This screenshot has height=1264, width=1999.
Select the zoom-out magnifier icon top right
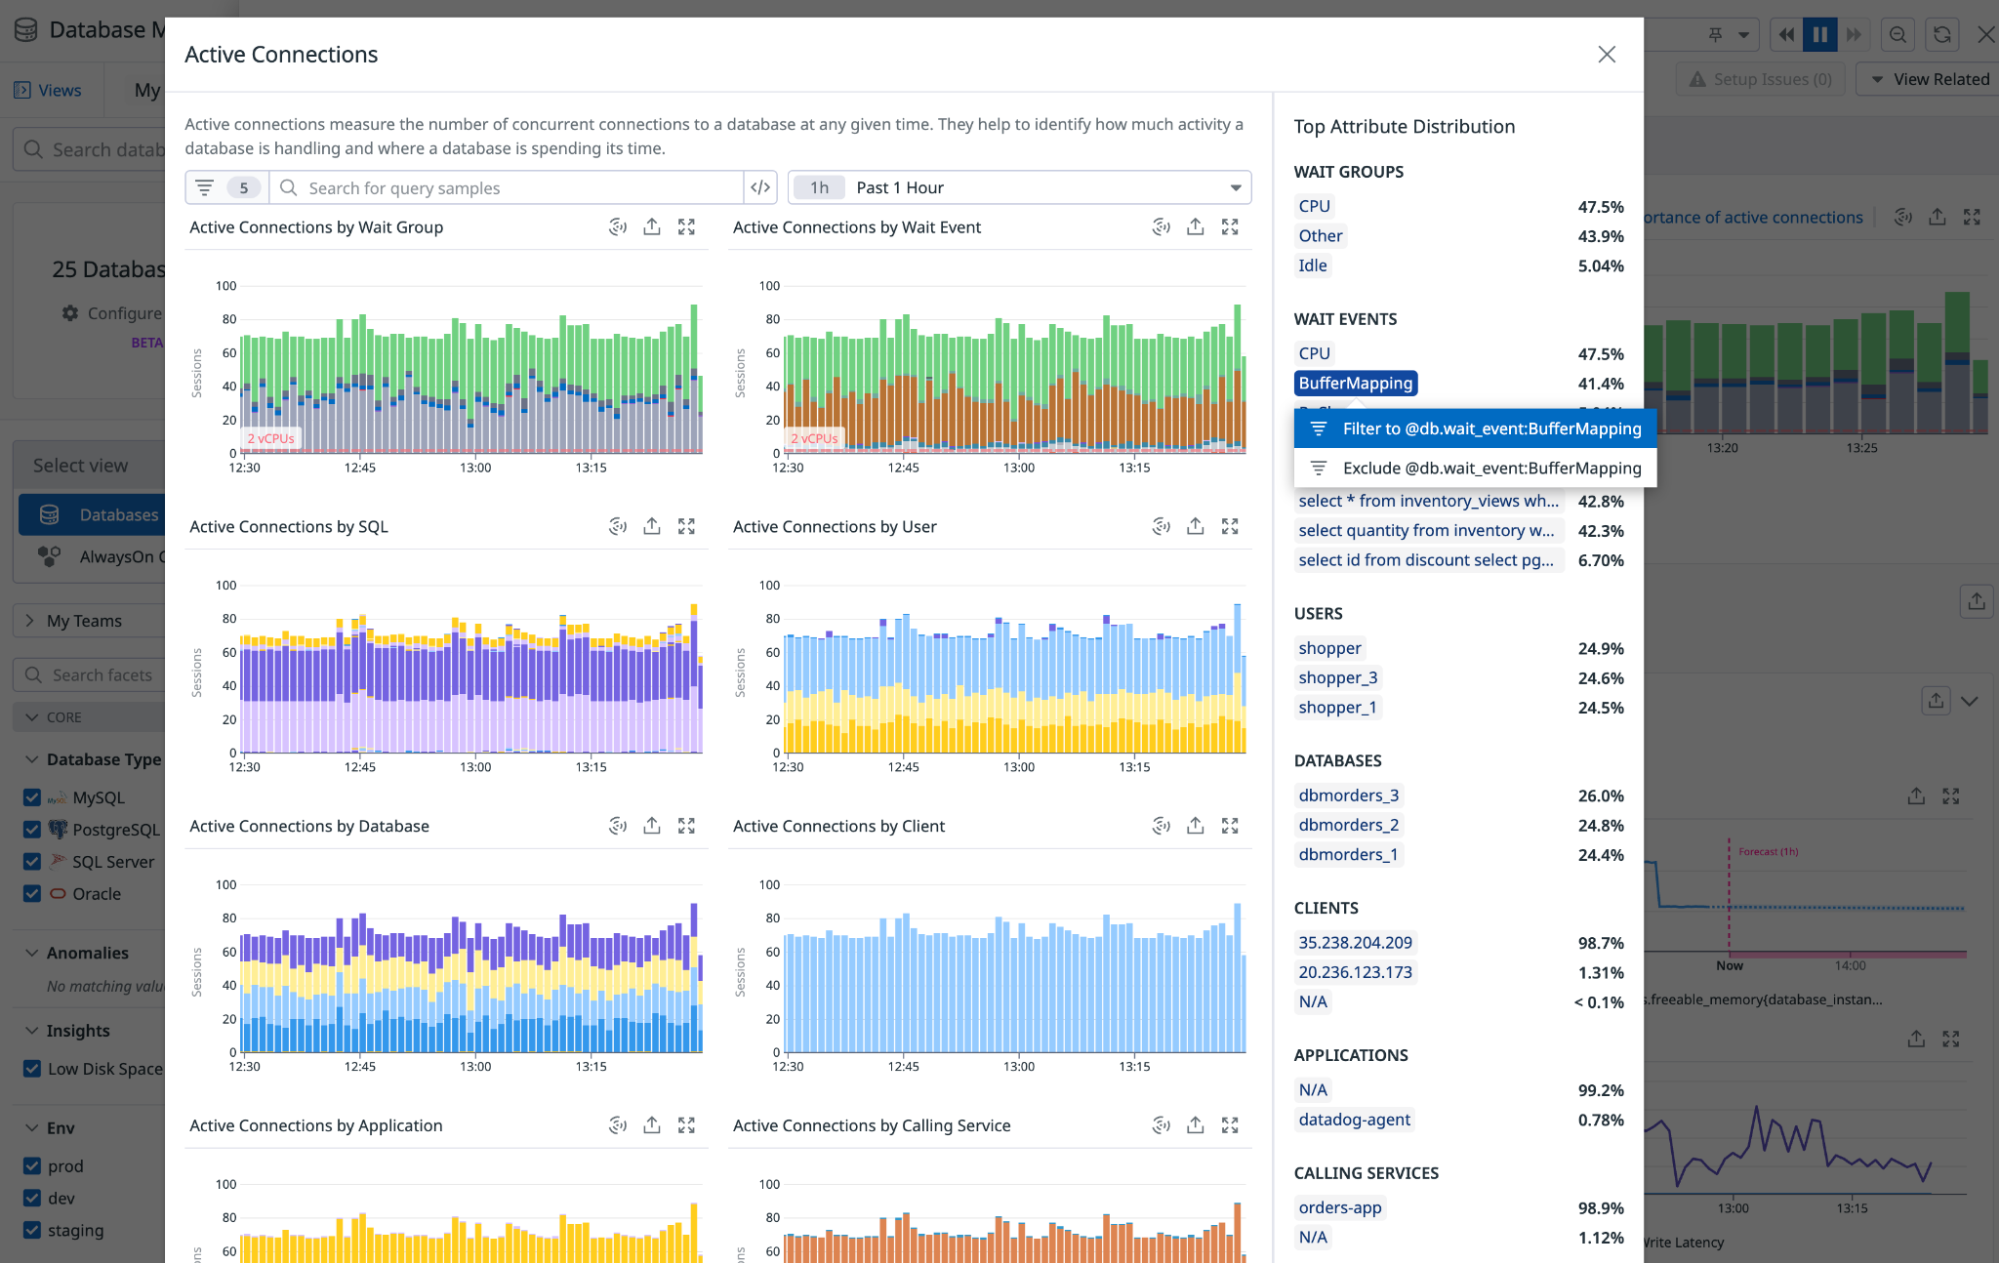pos(1897,34)
